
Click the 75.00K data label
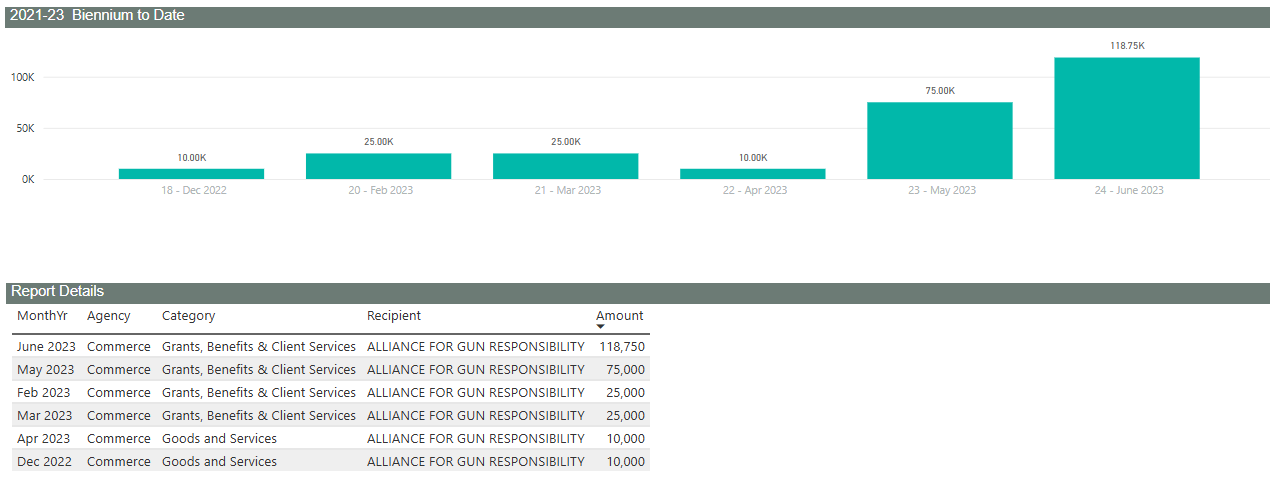pyautogui.click(x=940, y=91)
